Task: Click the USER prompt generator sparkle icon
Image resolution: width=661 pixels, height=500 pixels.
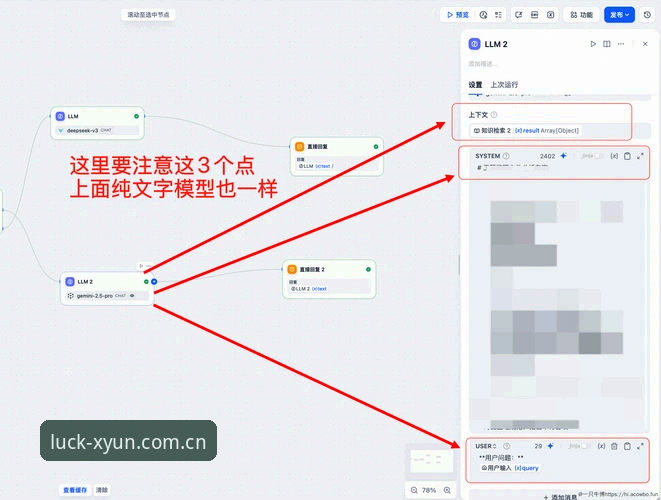Action: [551, 446]
